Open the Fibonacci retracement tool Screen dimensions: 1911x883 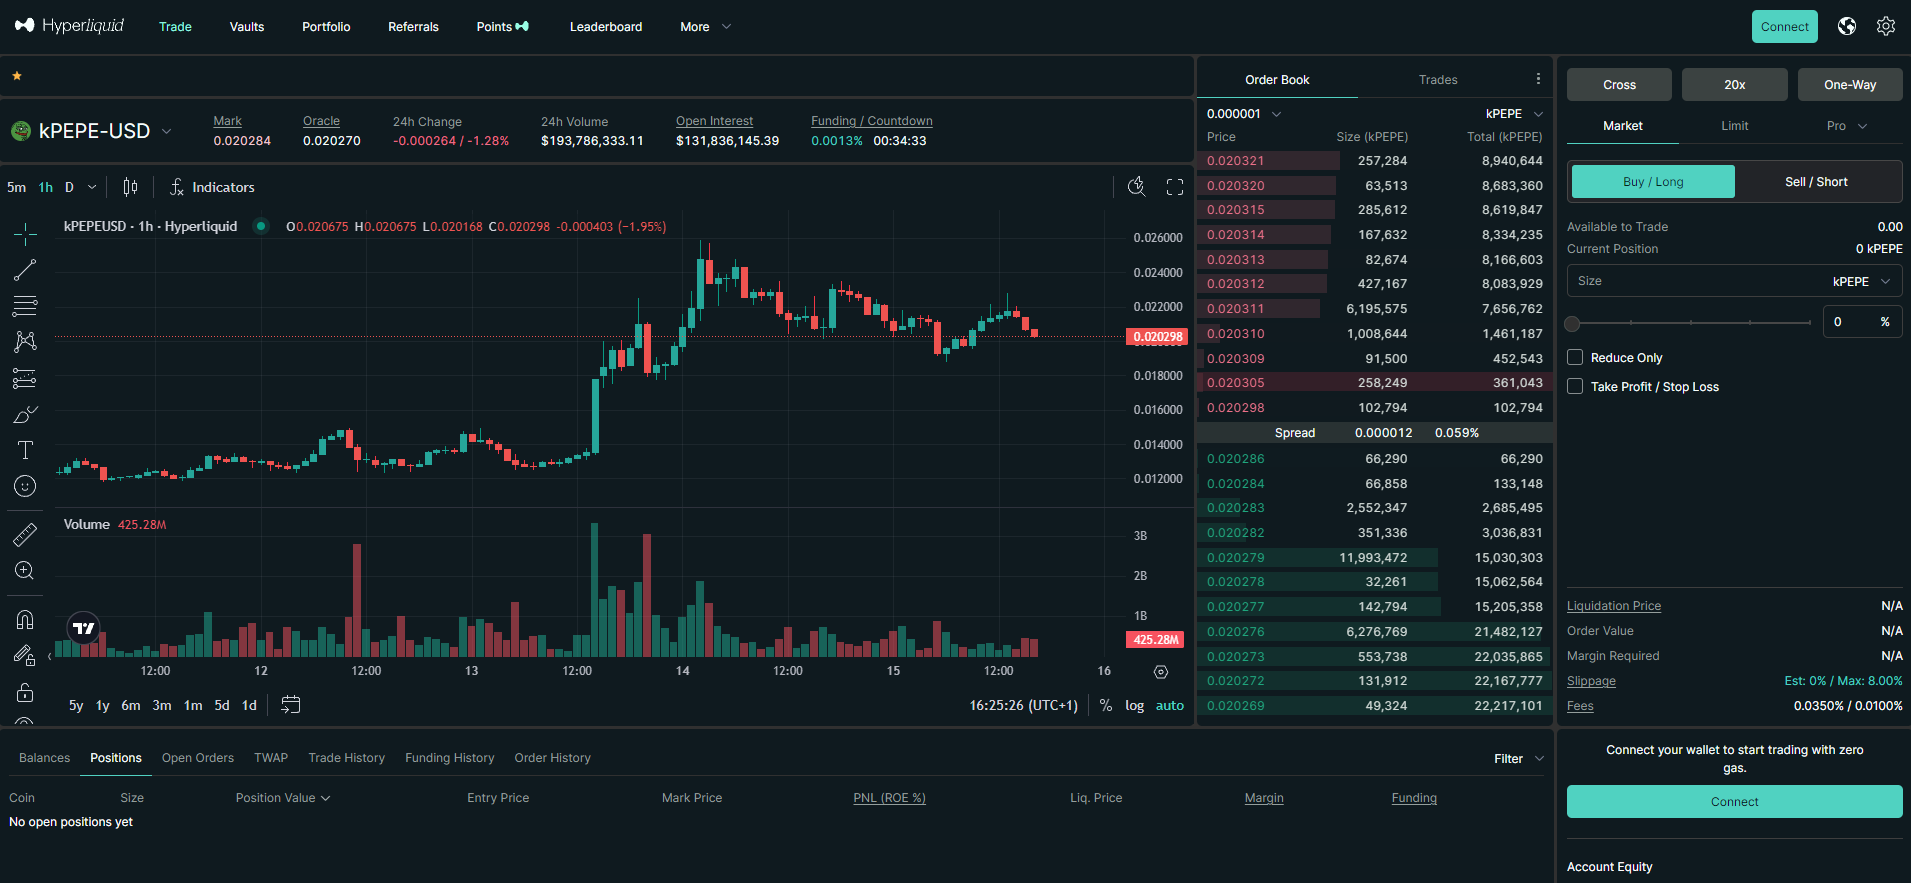pos(25,306)
